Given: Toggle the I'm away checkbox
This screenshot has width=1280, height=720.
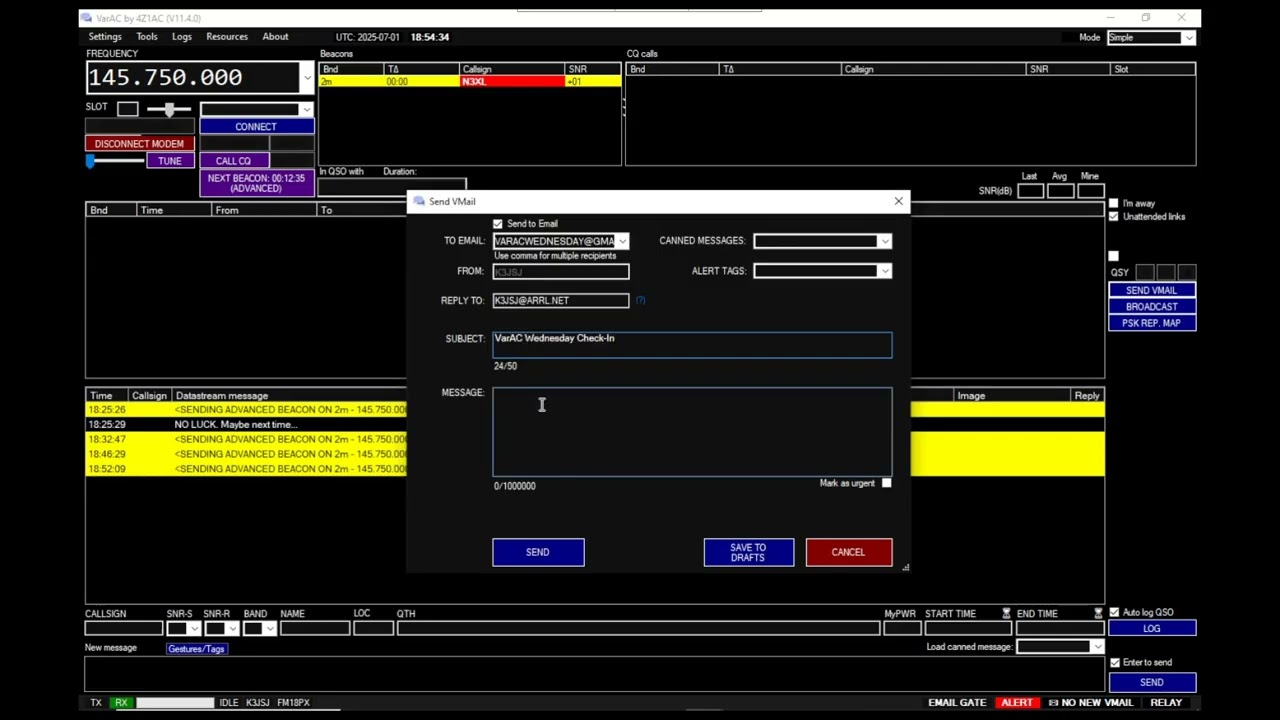Looking at the screenshot, I should pyautogui.click(x=1114, y=203).
